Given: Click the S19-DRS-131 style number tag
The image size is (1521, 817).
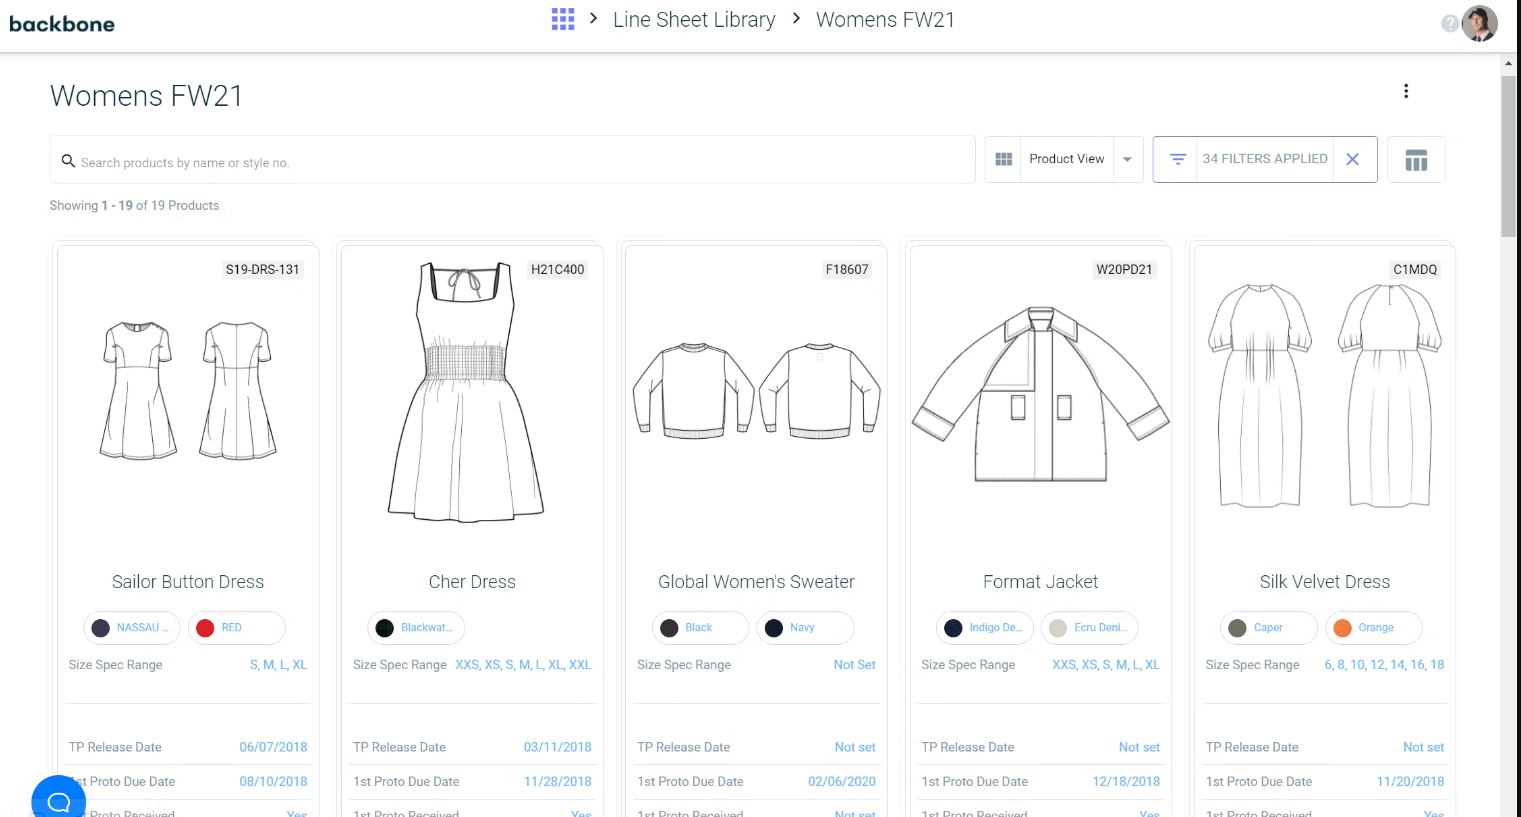Looking at the screenshot, I should [x=262, y=269].
